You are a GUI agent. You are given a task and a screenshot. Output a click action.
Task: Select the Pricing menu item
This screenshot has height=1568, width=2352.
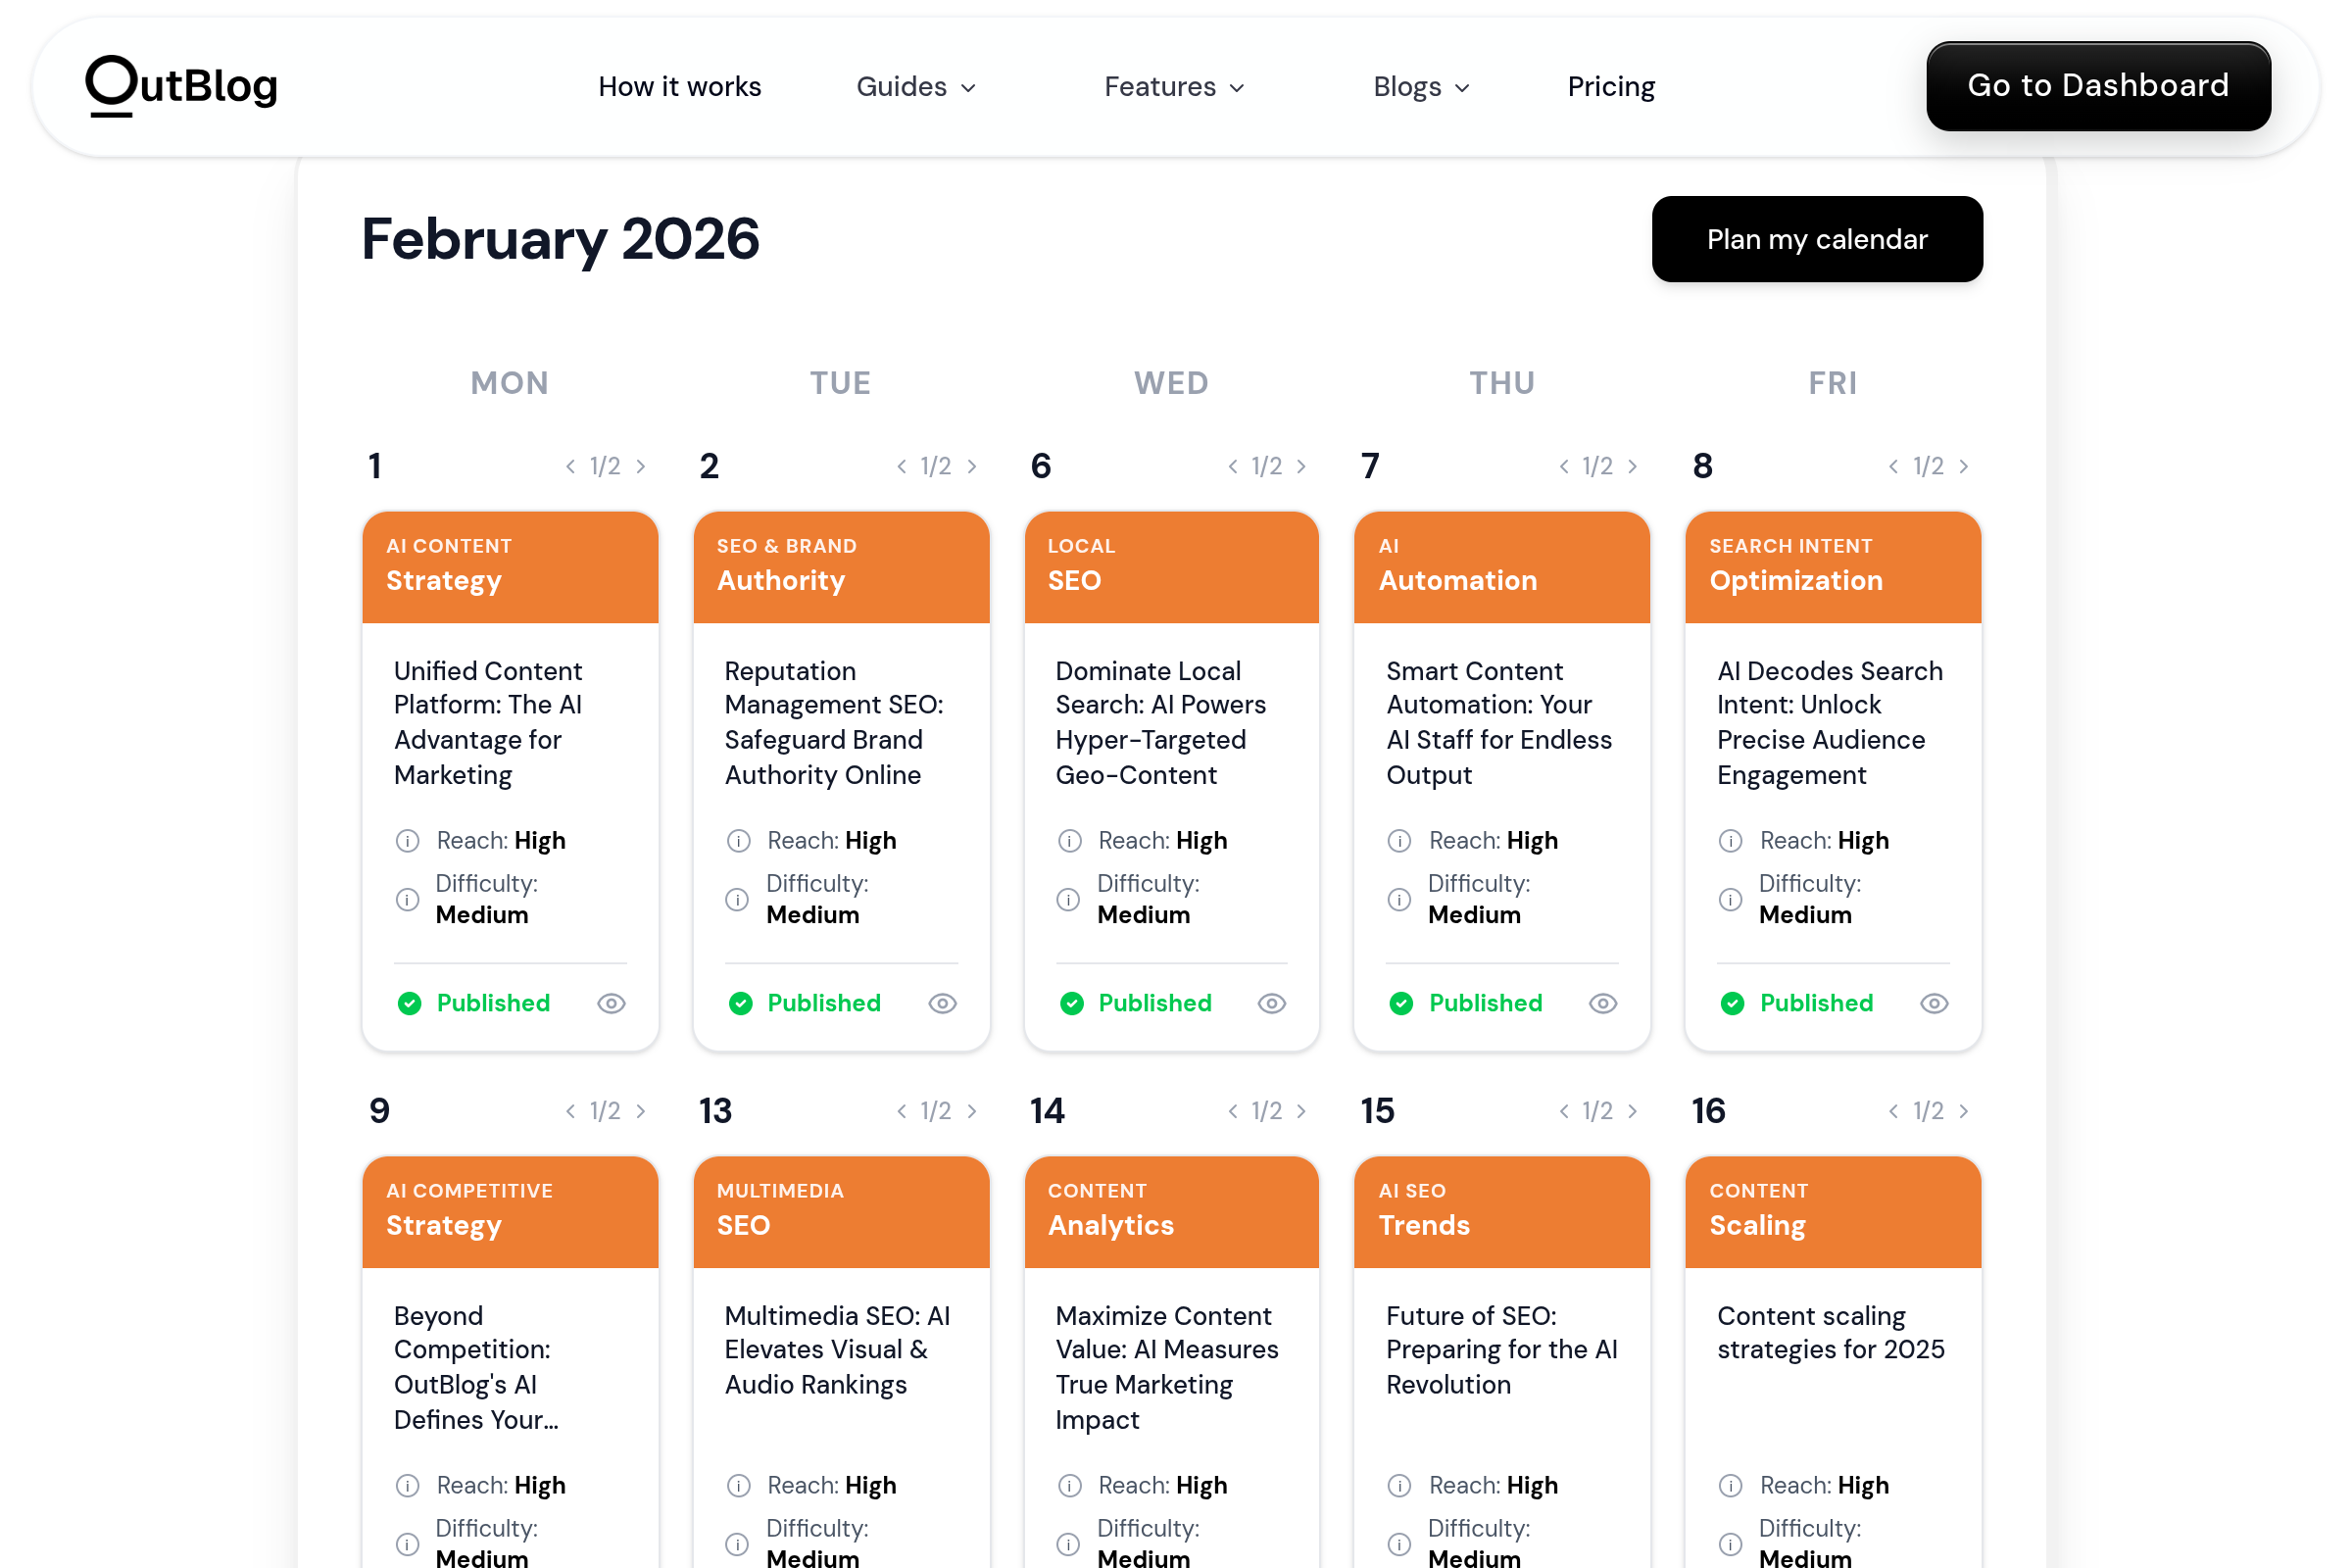(x=1610, y=87)
